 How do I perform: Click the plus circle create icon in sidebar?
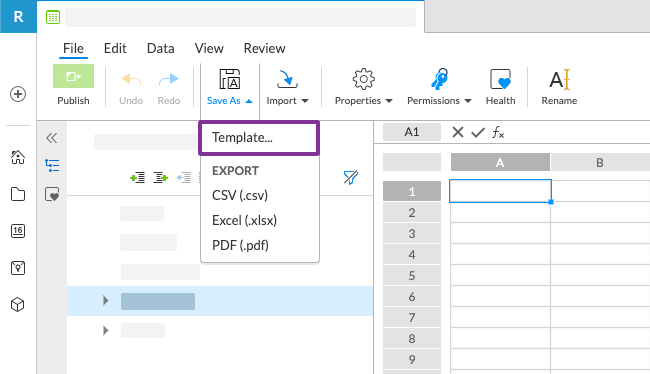(18, 94)
